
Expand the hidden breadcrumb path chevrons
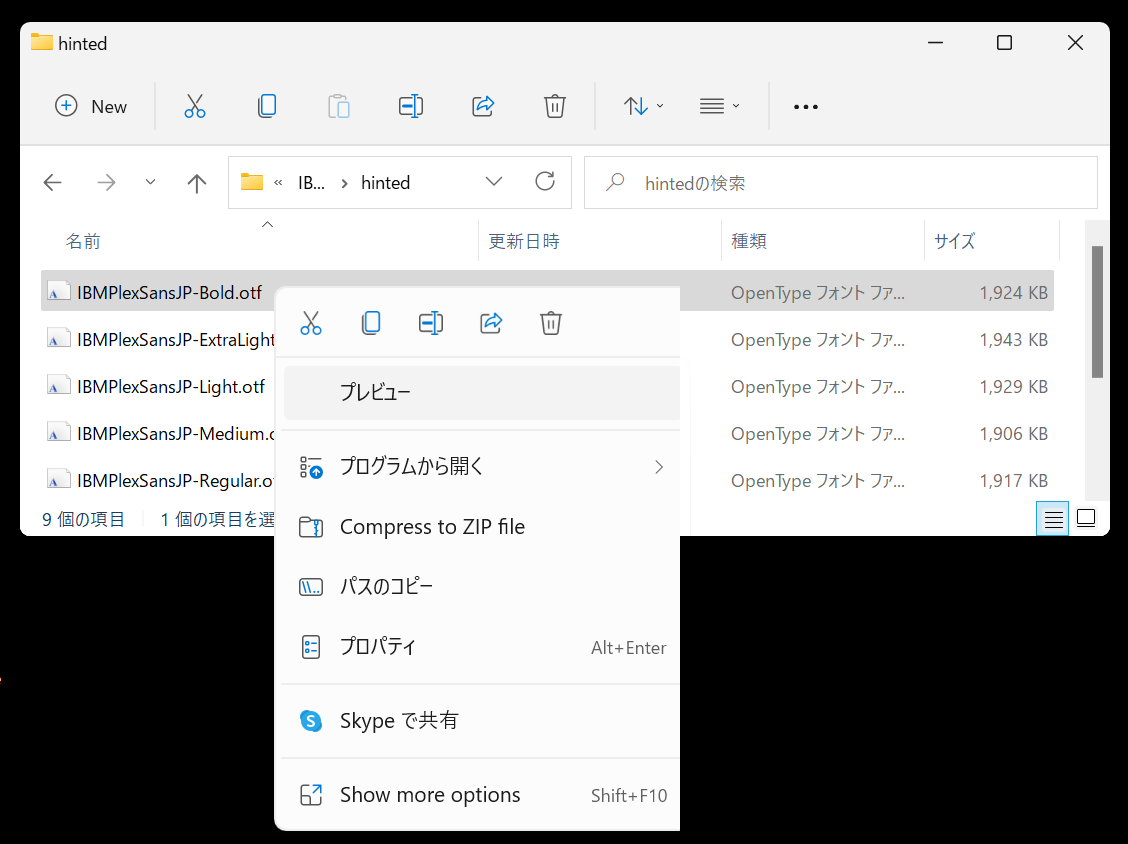pyautogui.click(x=278, y=183)
